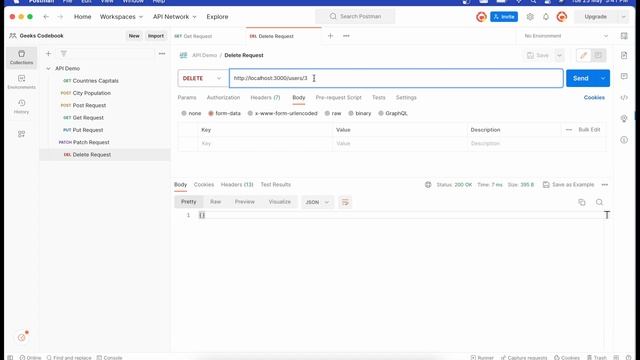Open the sidebar configure workspace icon

[x=21, y=134]
